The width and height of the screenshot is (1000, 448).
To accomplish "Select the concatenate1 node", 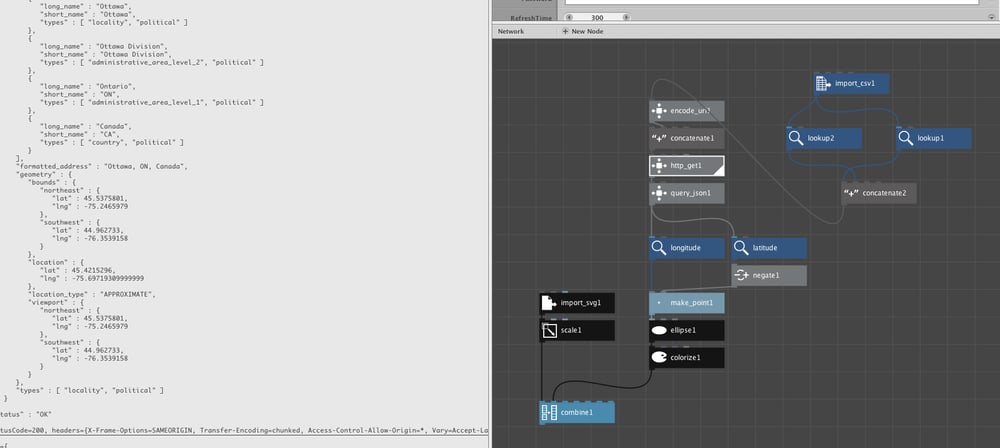I will (x=686, y=138).
